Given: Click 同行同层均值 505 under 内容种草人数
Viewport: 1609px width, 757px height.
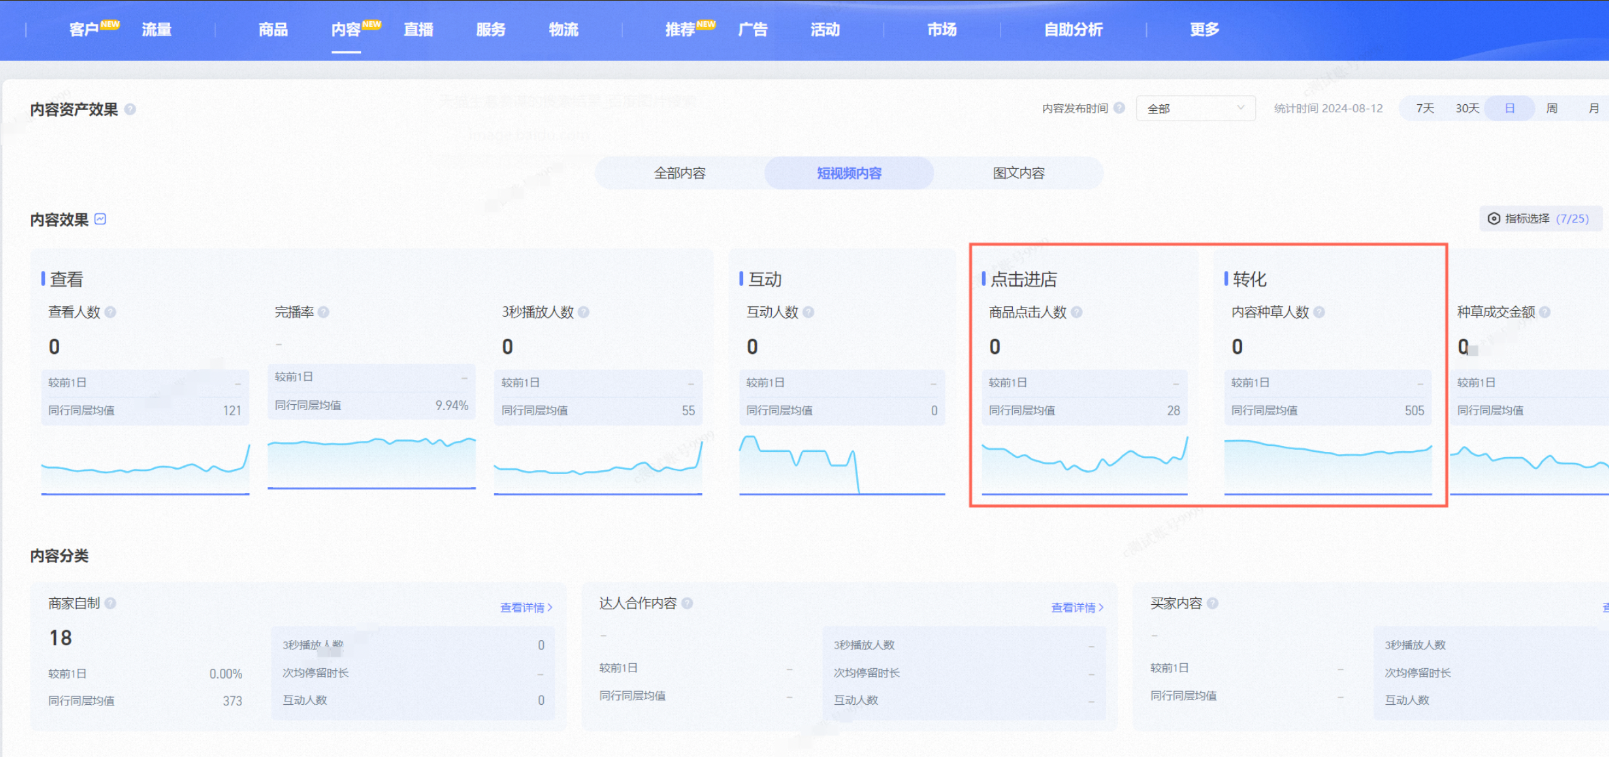Looking at the screenshot, I should pos(1328,410).
